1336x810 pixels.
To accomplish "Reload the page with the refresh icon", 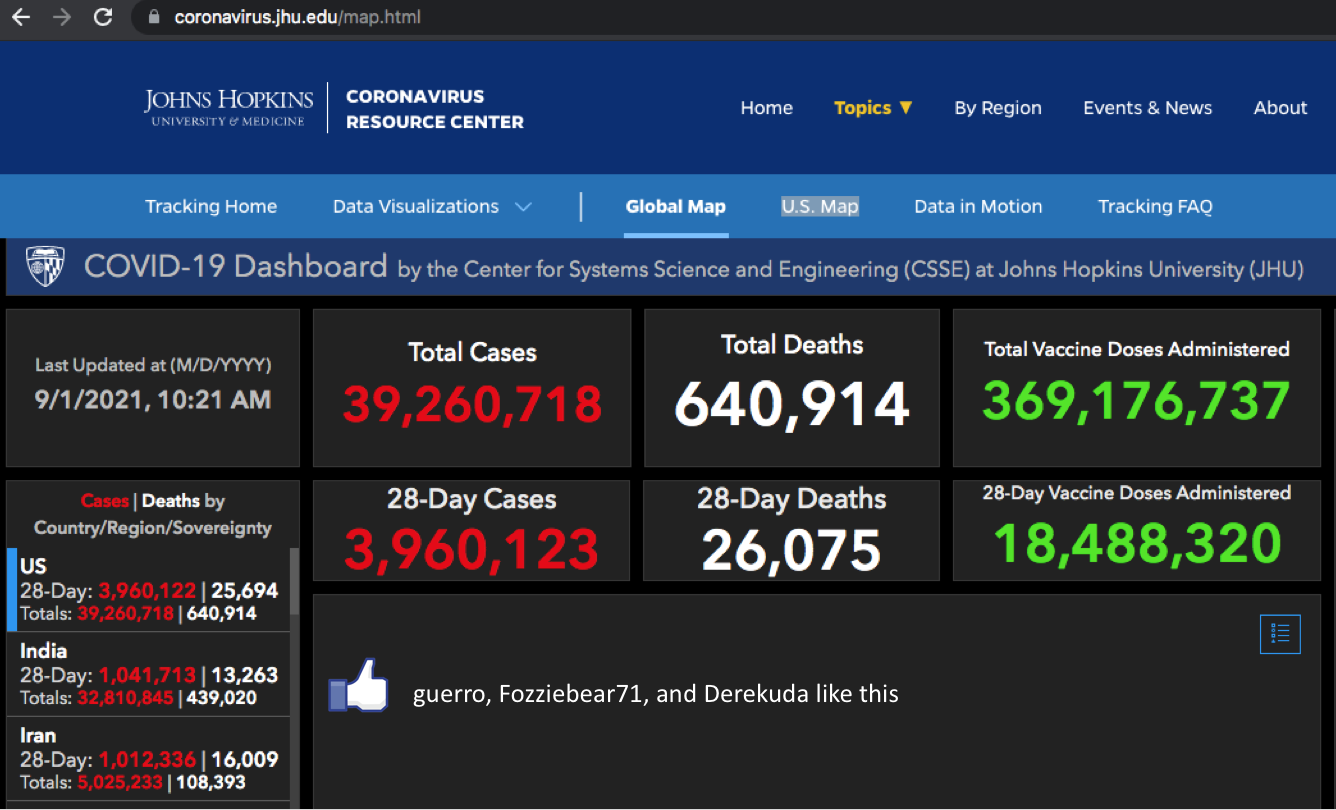I will pos(102,17).
